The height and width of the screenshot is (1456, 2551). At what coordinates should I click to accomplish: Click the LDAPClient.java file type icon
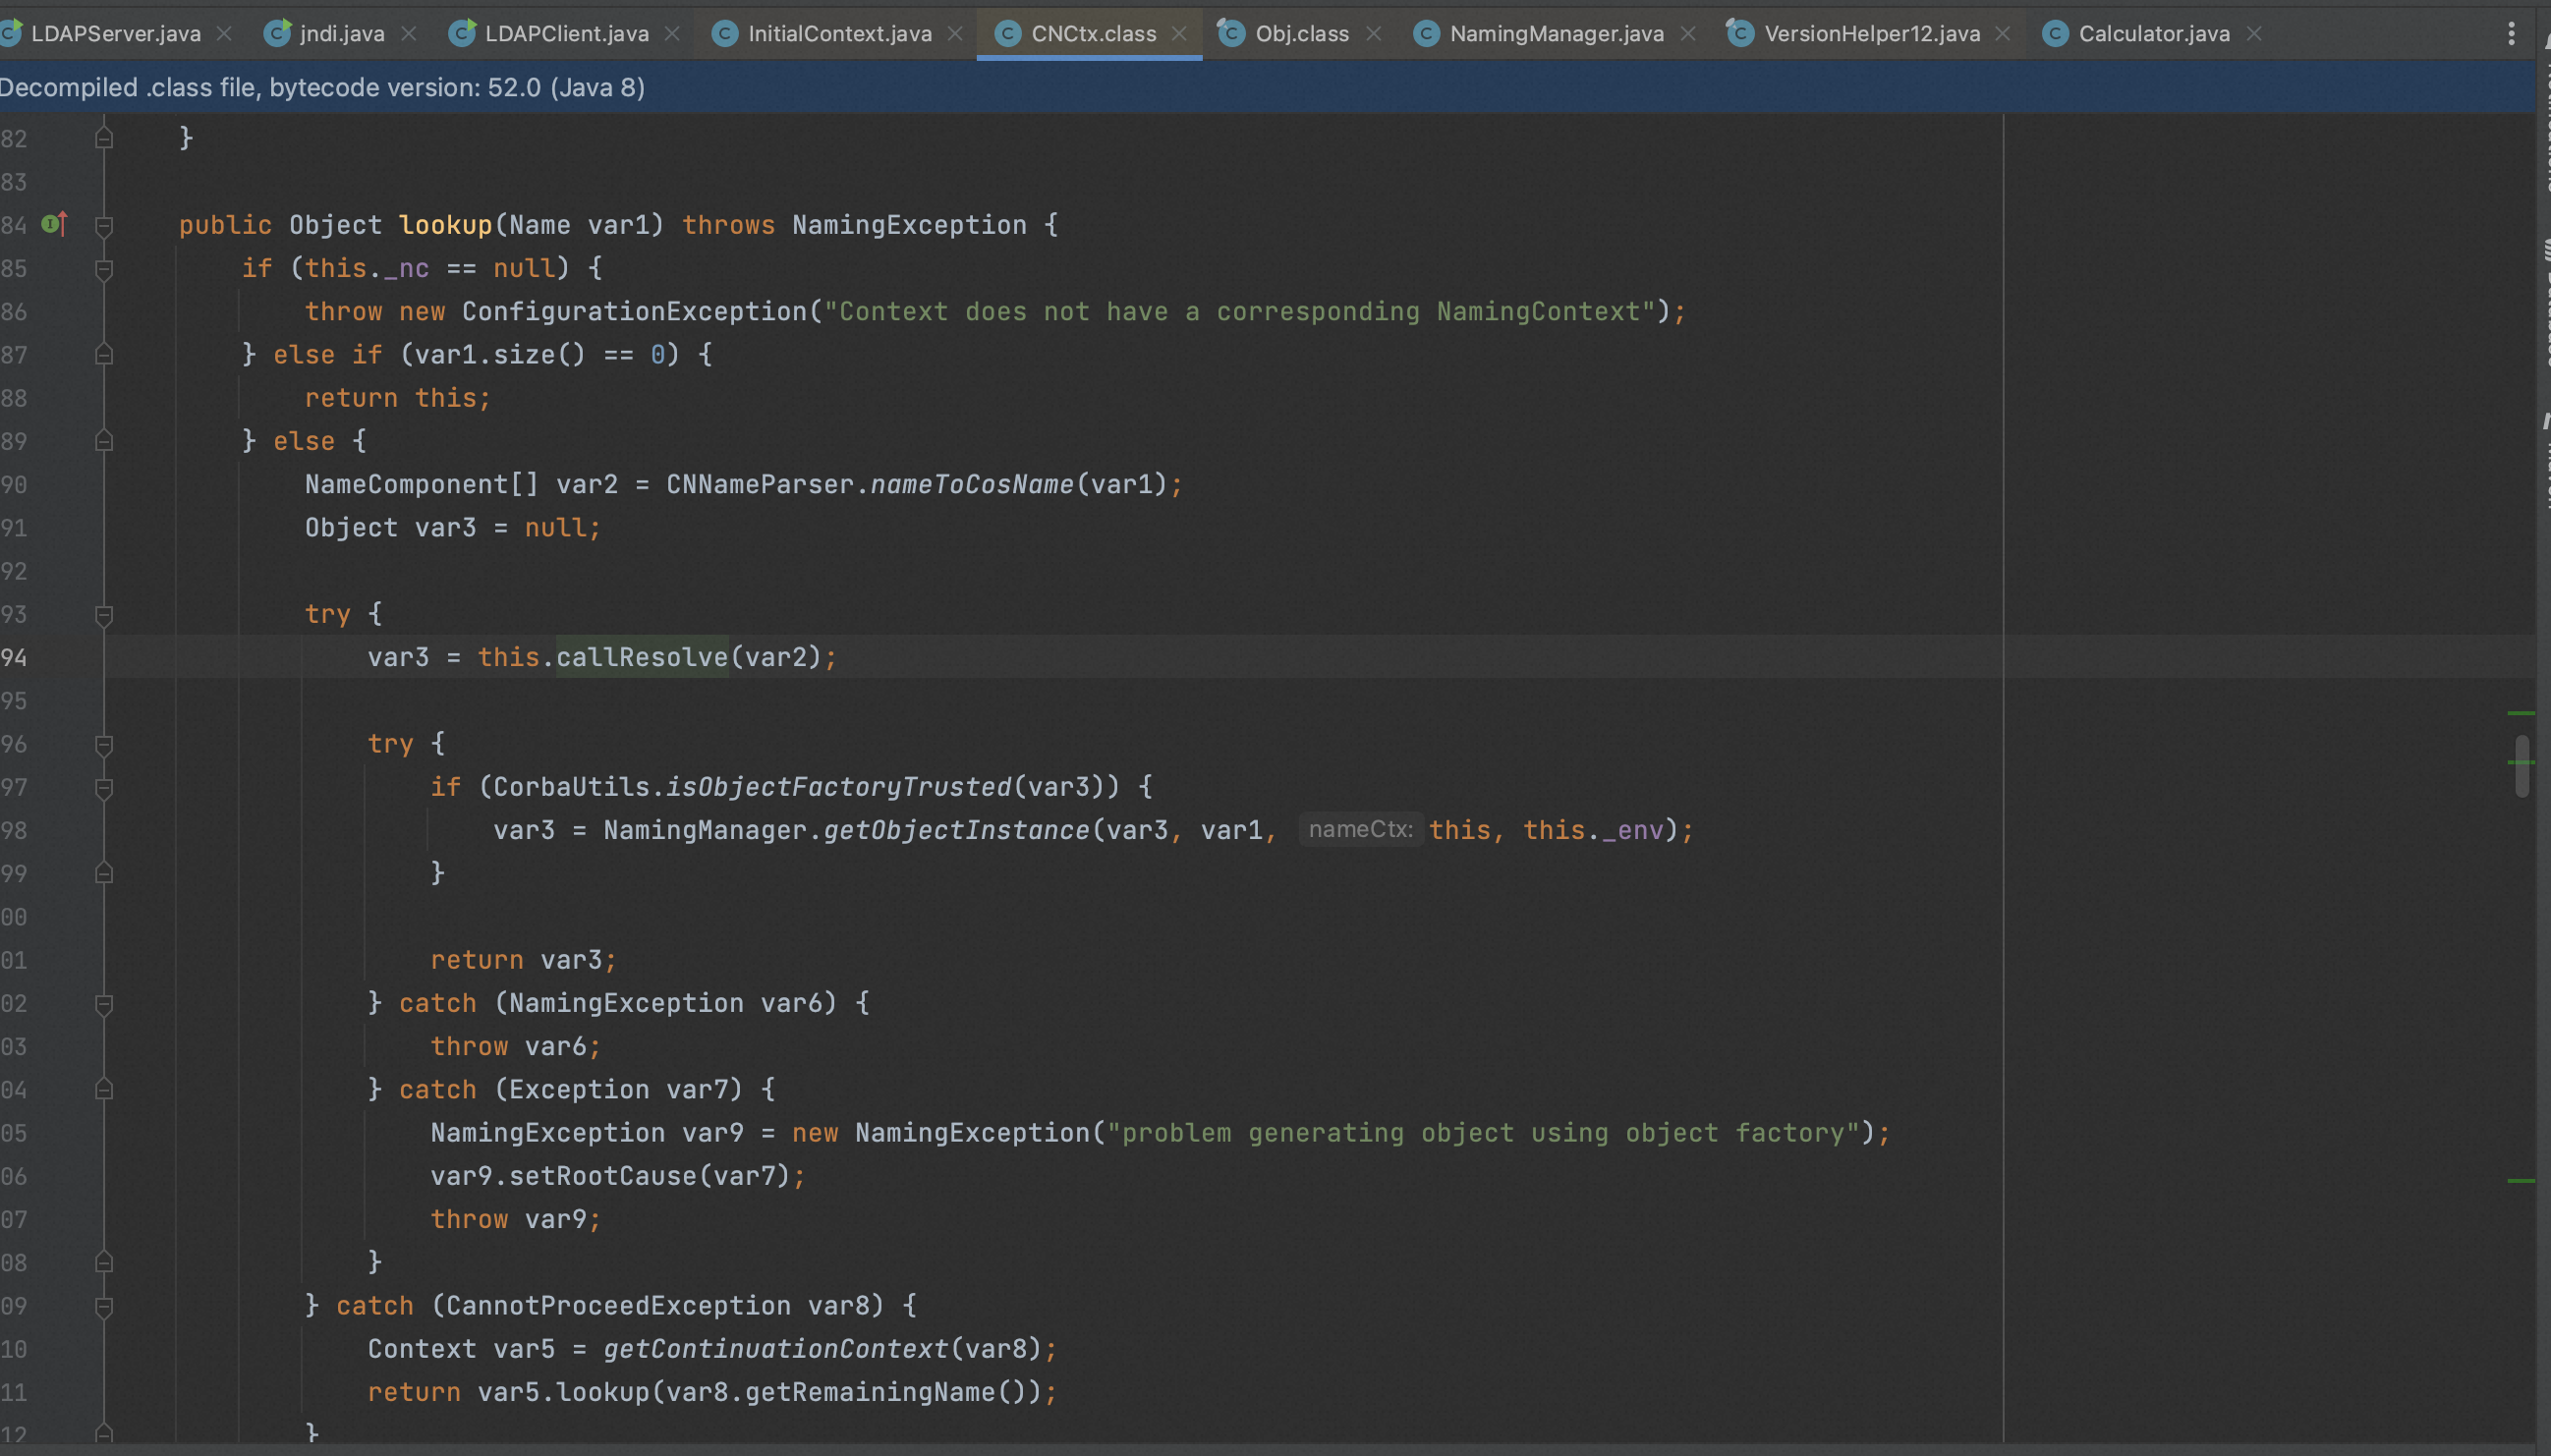coord(461,33)
